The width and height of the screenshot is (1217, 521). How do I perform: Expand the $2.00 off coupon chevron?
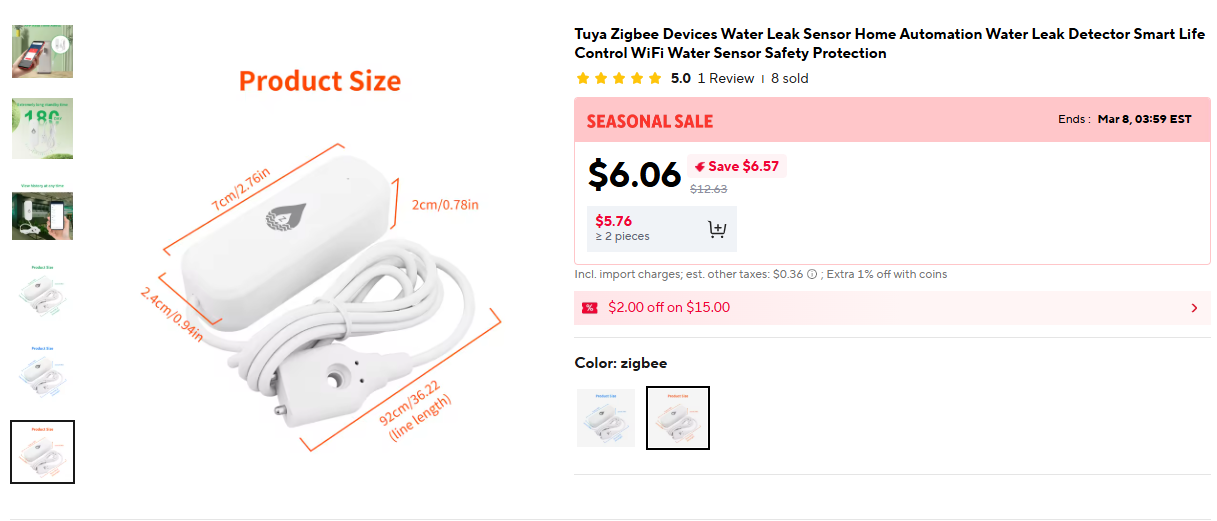1194,308
